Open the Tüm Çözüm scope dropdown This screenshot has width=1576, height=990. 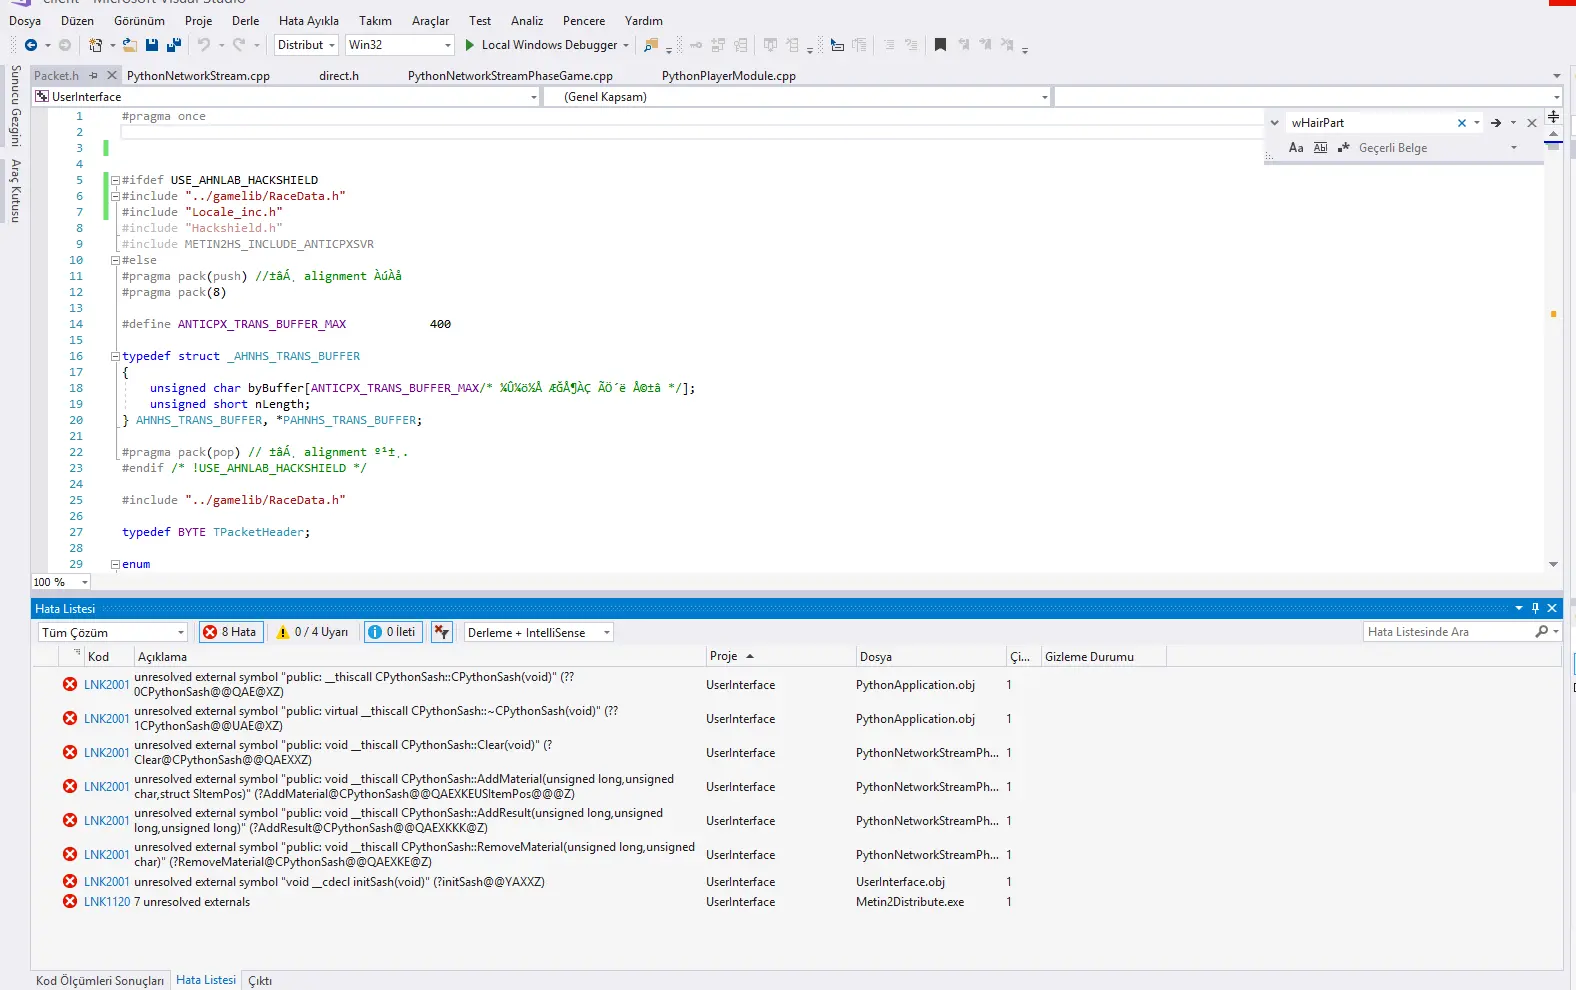181,633
